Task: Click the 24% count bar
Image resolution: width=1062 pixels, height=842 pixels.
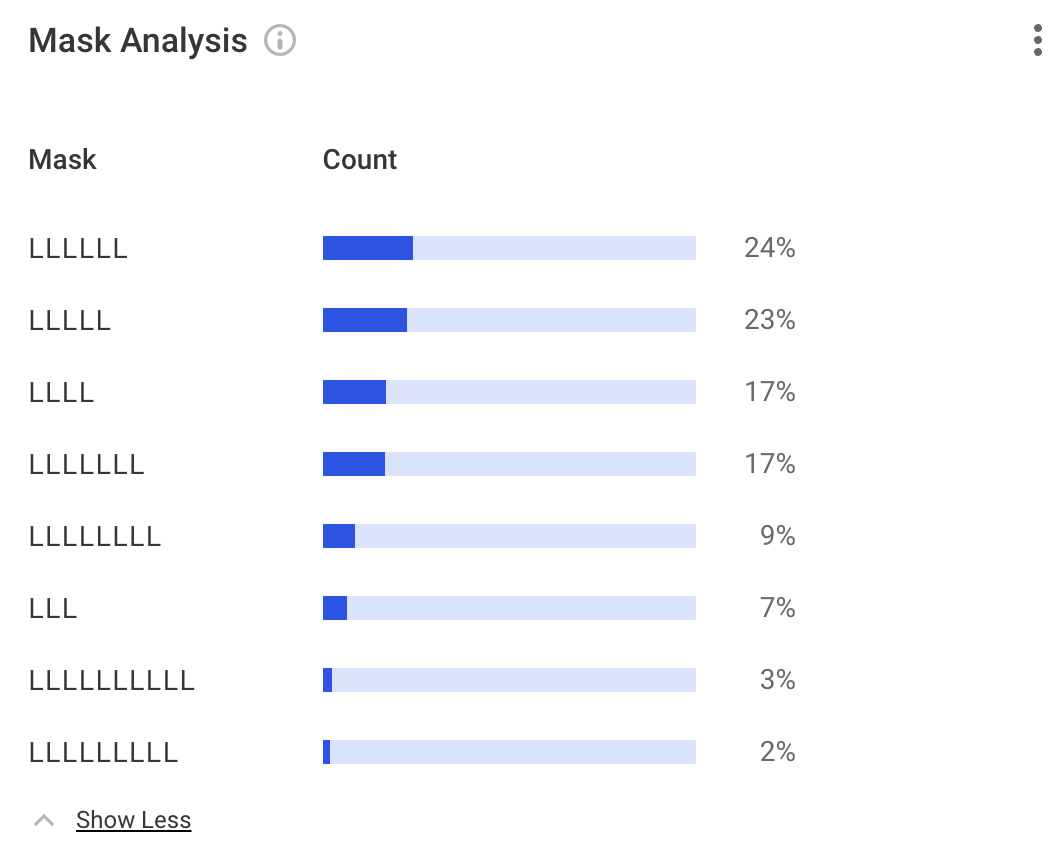Action: 509,248
